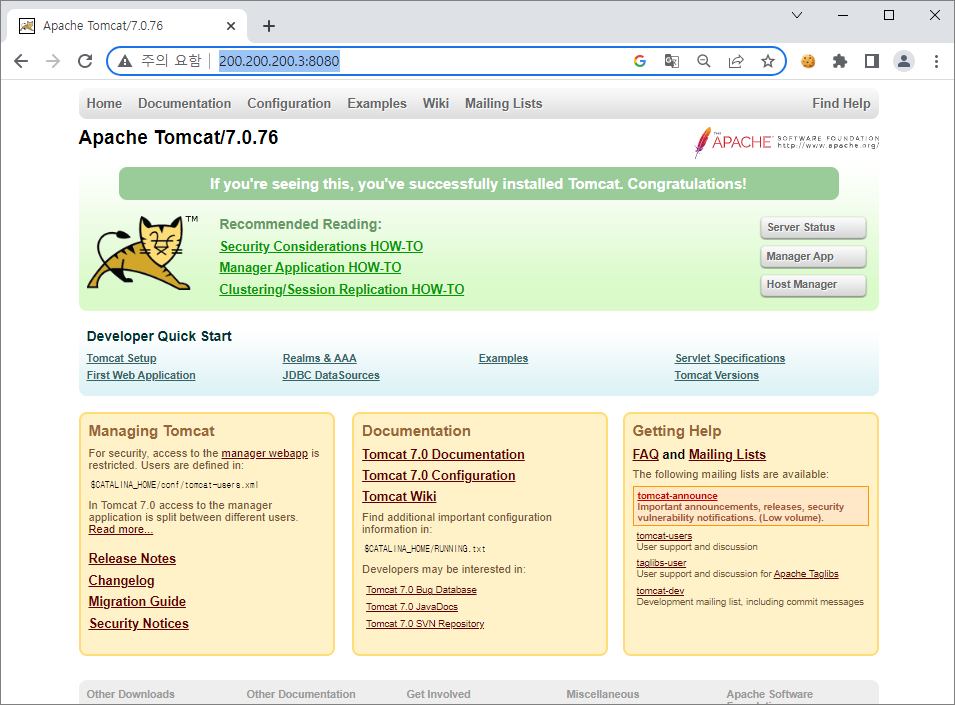
Task: Open Manager Application HOW-TO link
Action: (x=310, y=268)
